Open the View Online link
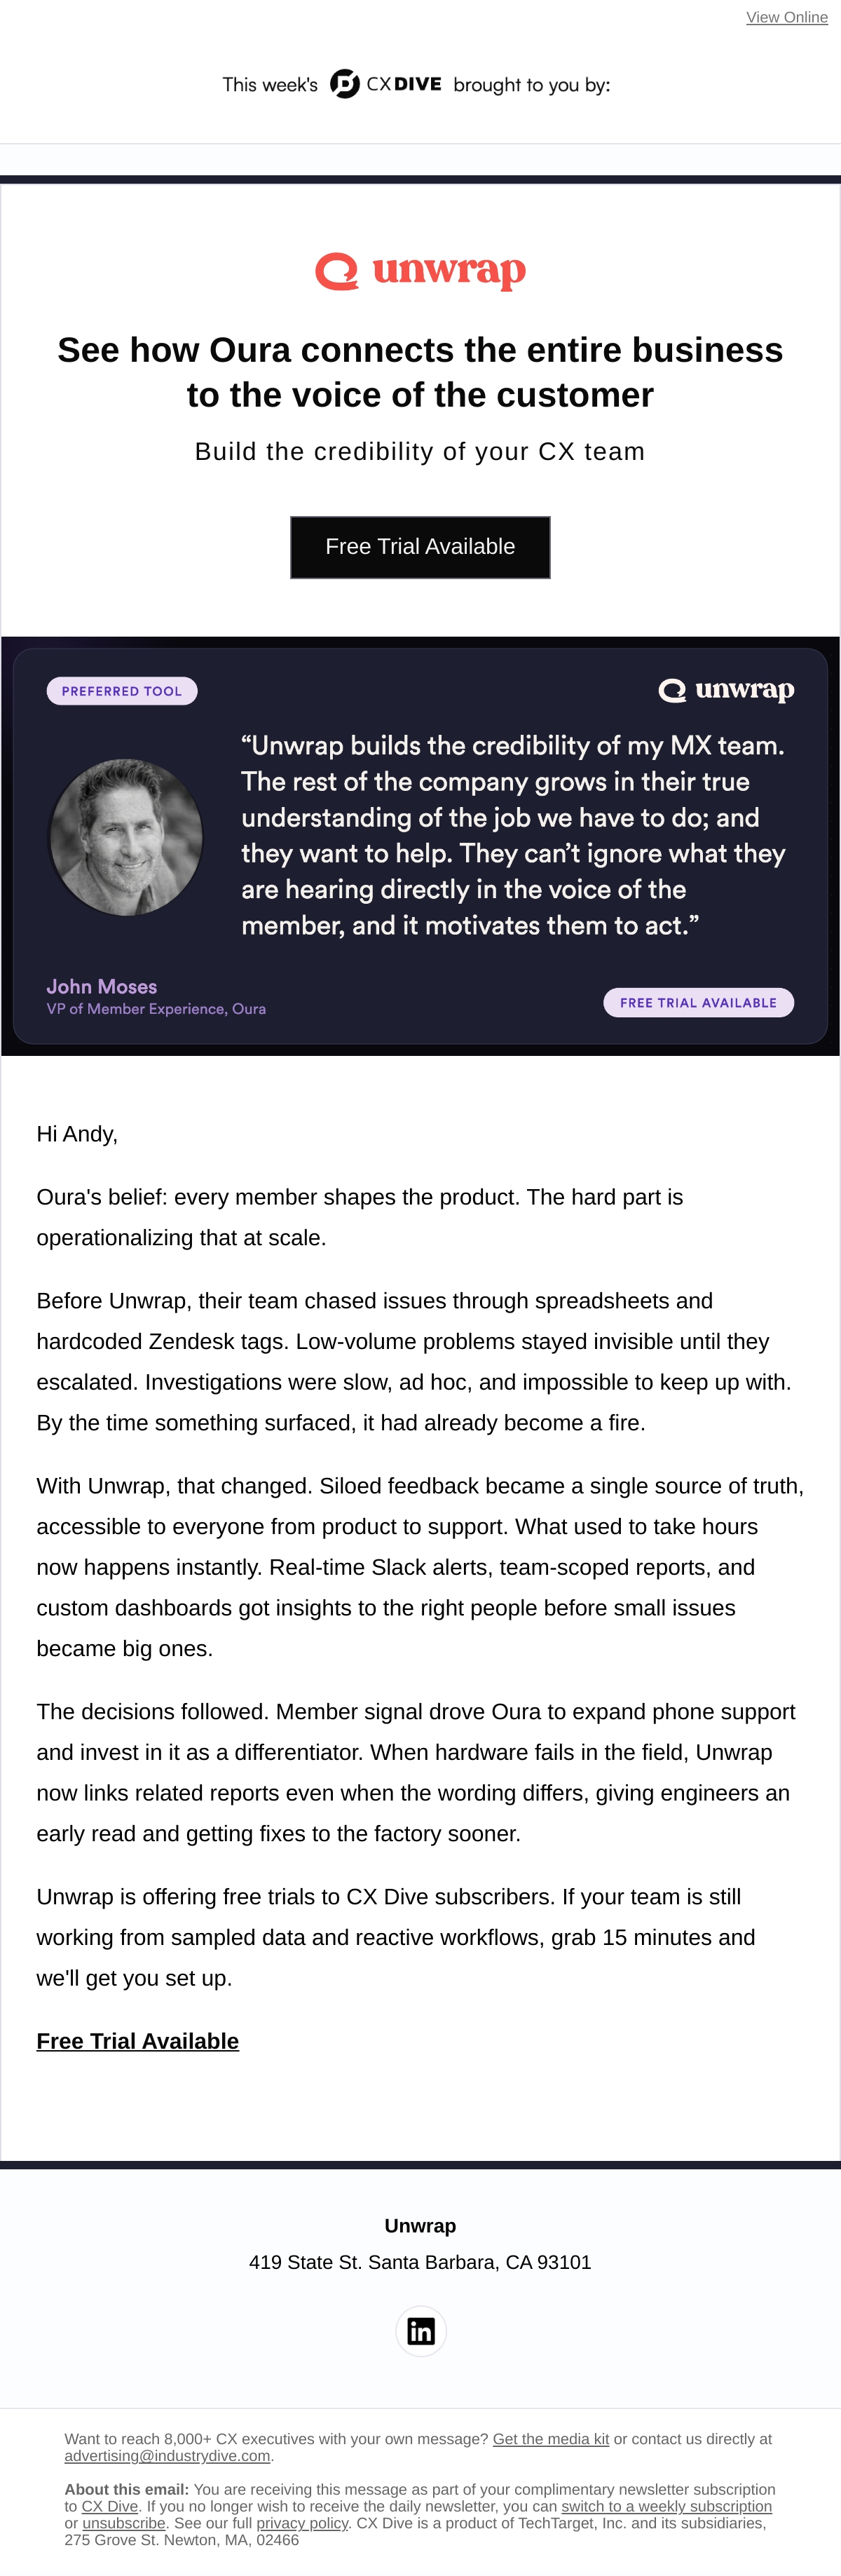841x2576 pixels. [x=786, y=17]
